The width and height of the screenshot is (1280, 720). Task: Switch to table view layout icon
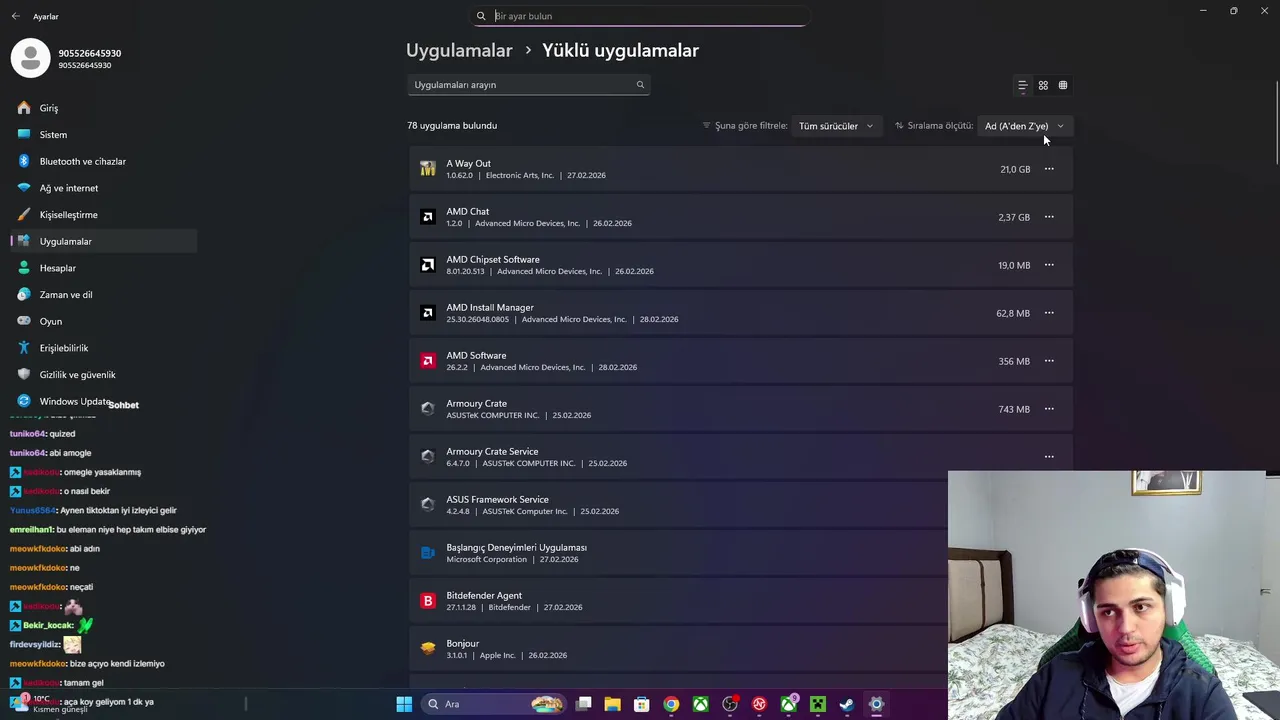coord(1063,85)
